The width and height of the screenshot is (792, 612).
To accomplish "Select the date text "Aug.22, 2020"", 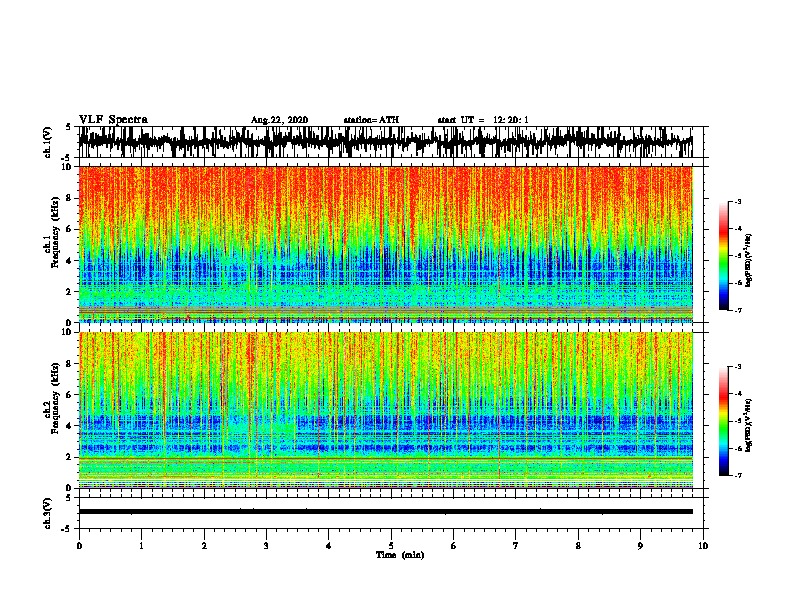I will pos(279,120).
